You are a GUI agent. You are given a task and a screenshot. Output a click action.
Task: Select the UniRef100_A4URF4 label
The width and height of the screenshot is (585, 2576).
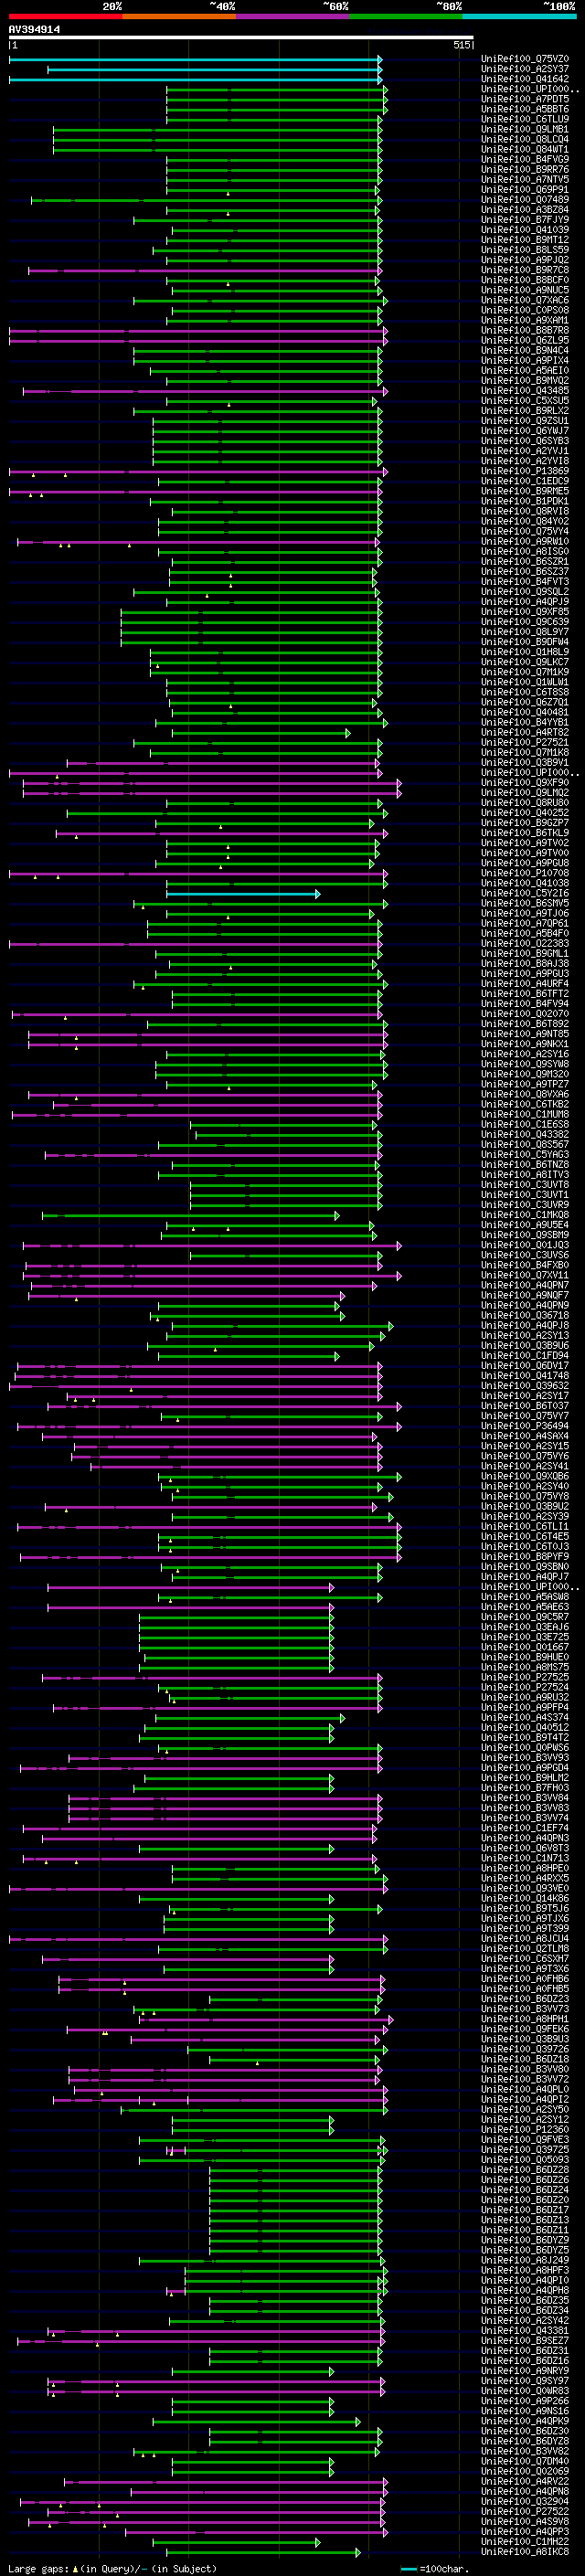pos(525,984)
